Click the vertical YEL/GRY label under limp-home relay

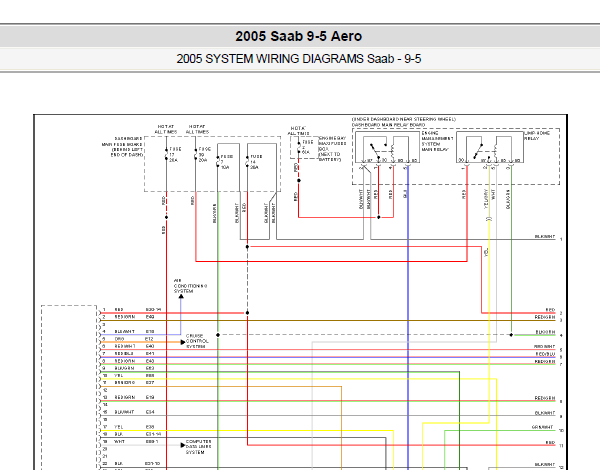[486, 199]
